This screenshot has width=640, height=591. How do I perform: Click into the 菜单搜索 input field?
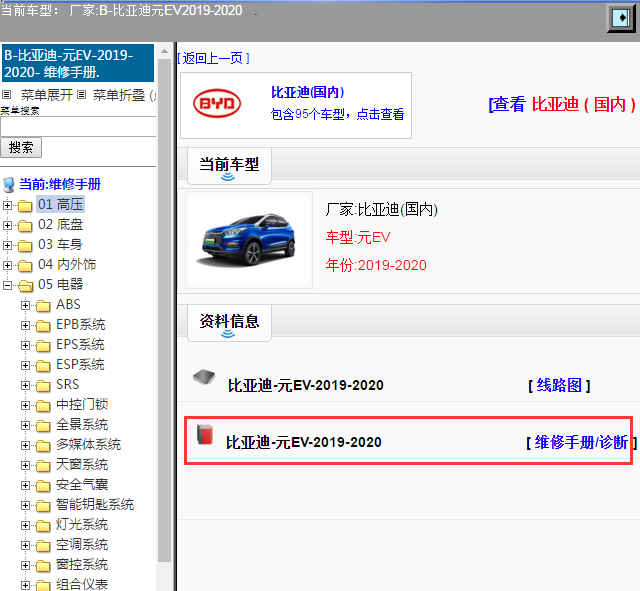coord(78,127)
